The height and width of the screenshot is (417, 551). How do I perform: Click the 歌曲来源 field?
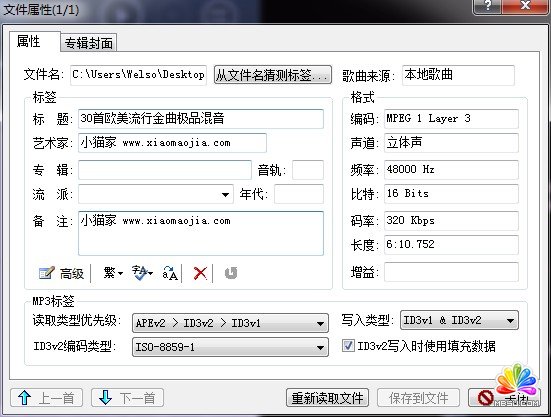458,75
